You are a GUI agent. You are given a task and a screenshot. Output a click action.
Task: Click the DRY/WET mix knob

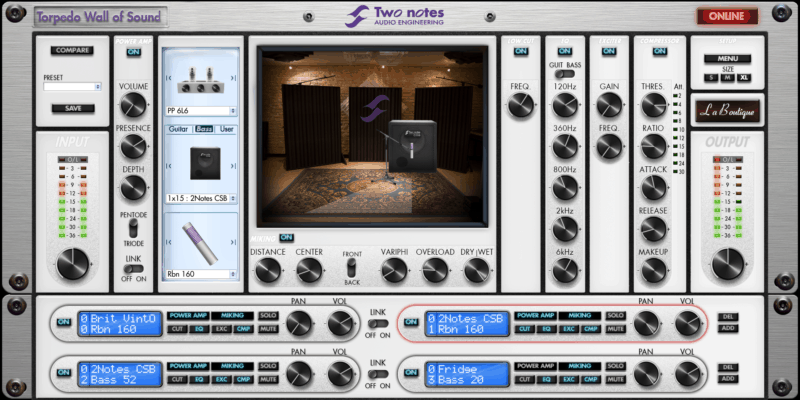point(478,270)
